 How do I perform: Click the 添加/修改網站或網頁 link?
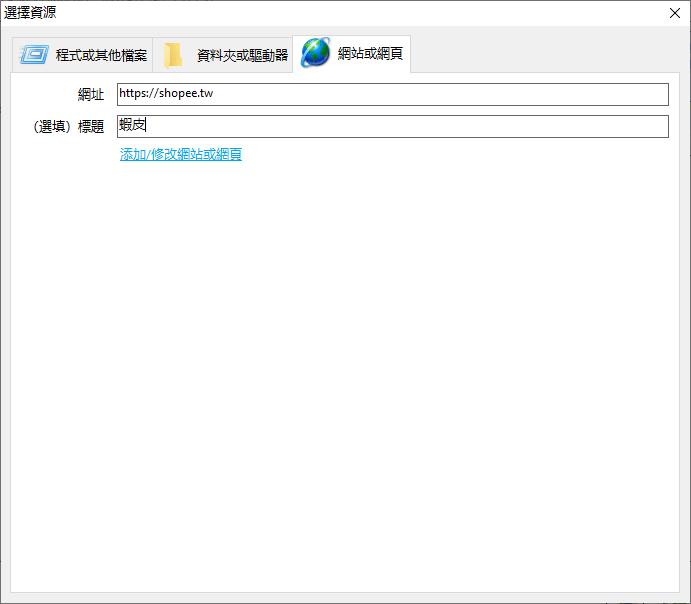181,154
